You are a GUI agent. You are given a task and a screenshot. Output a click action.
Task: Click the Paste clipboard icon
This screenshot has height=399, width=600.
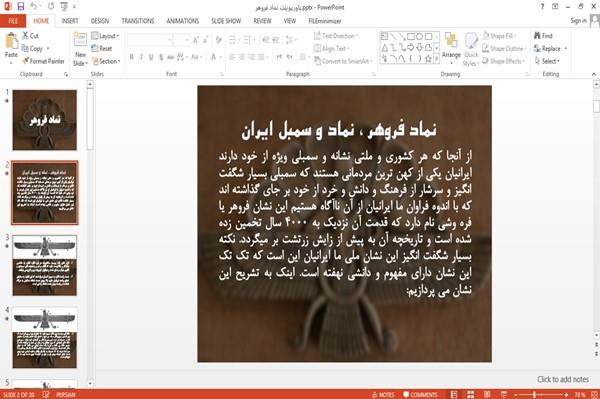point(11,46)
